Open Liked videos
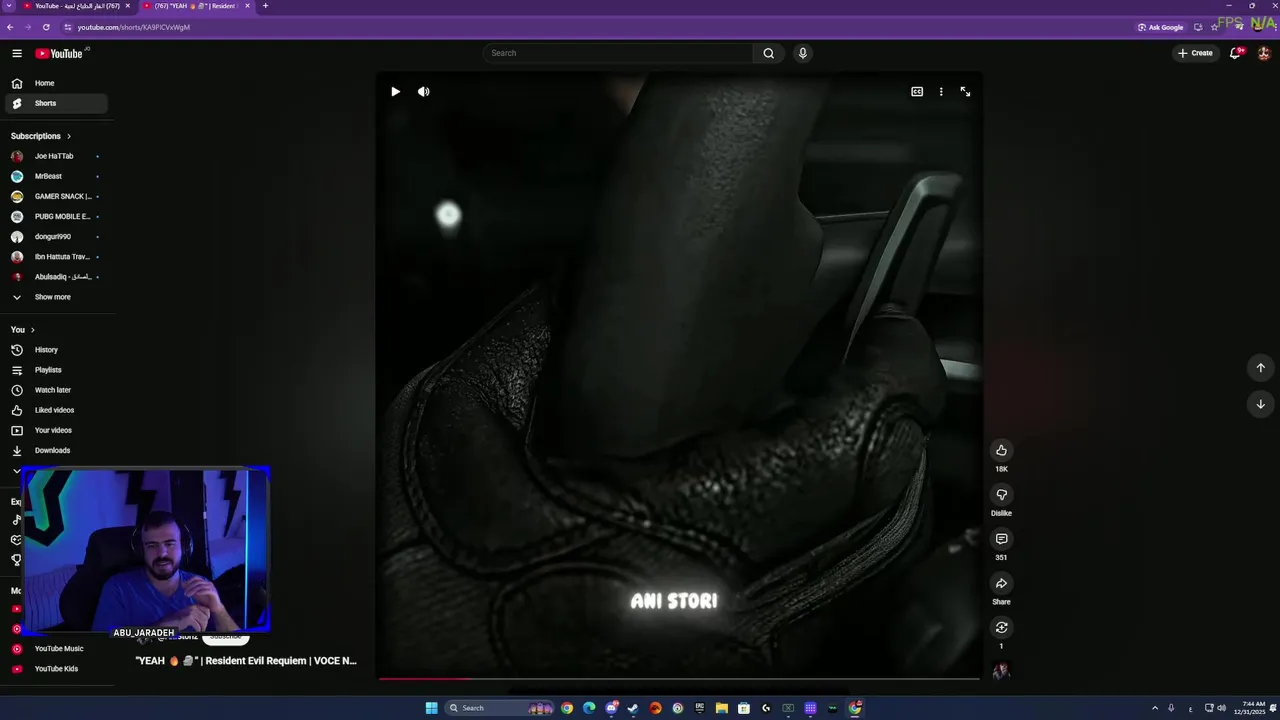1280x720 pixels. (56, 410)
